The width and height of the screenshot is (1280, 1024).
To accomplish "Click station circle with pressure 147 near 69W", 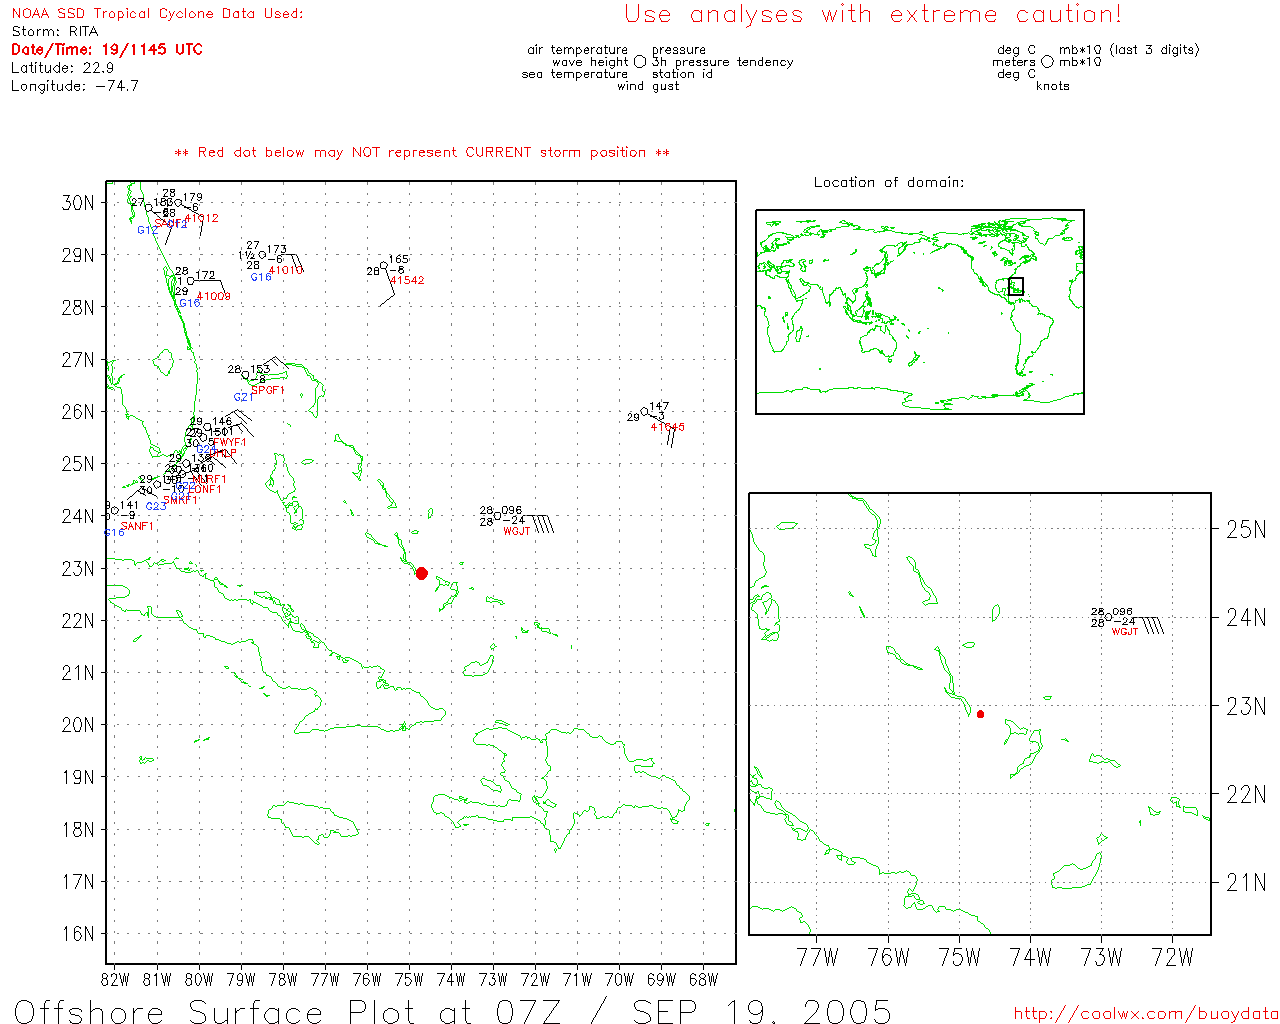I will click(x=645, y=412).
